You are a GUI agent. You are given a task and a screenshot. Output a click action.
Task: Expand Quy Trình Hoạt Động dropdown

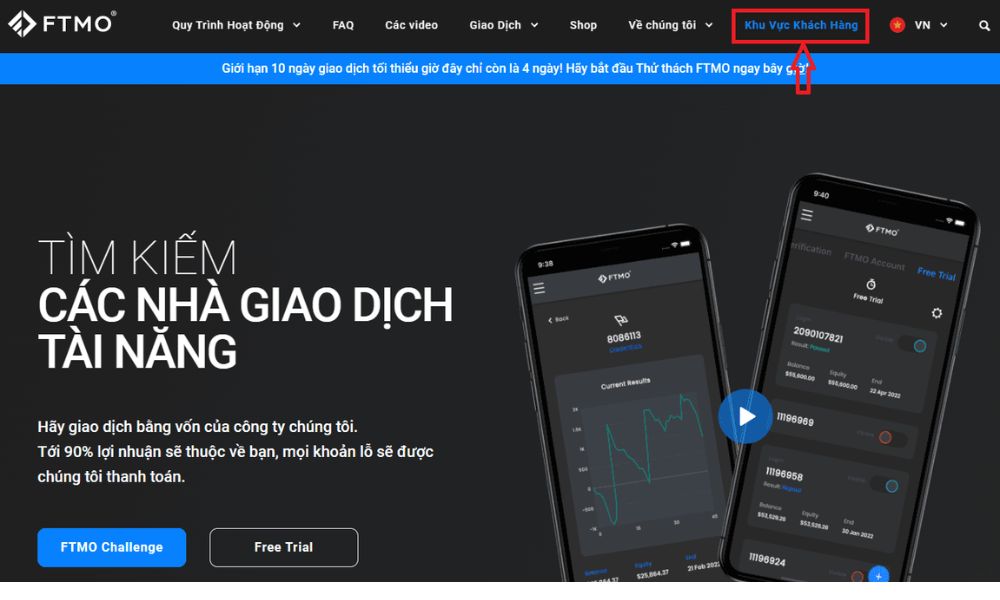(x=236, y=26)
